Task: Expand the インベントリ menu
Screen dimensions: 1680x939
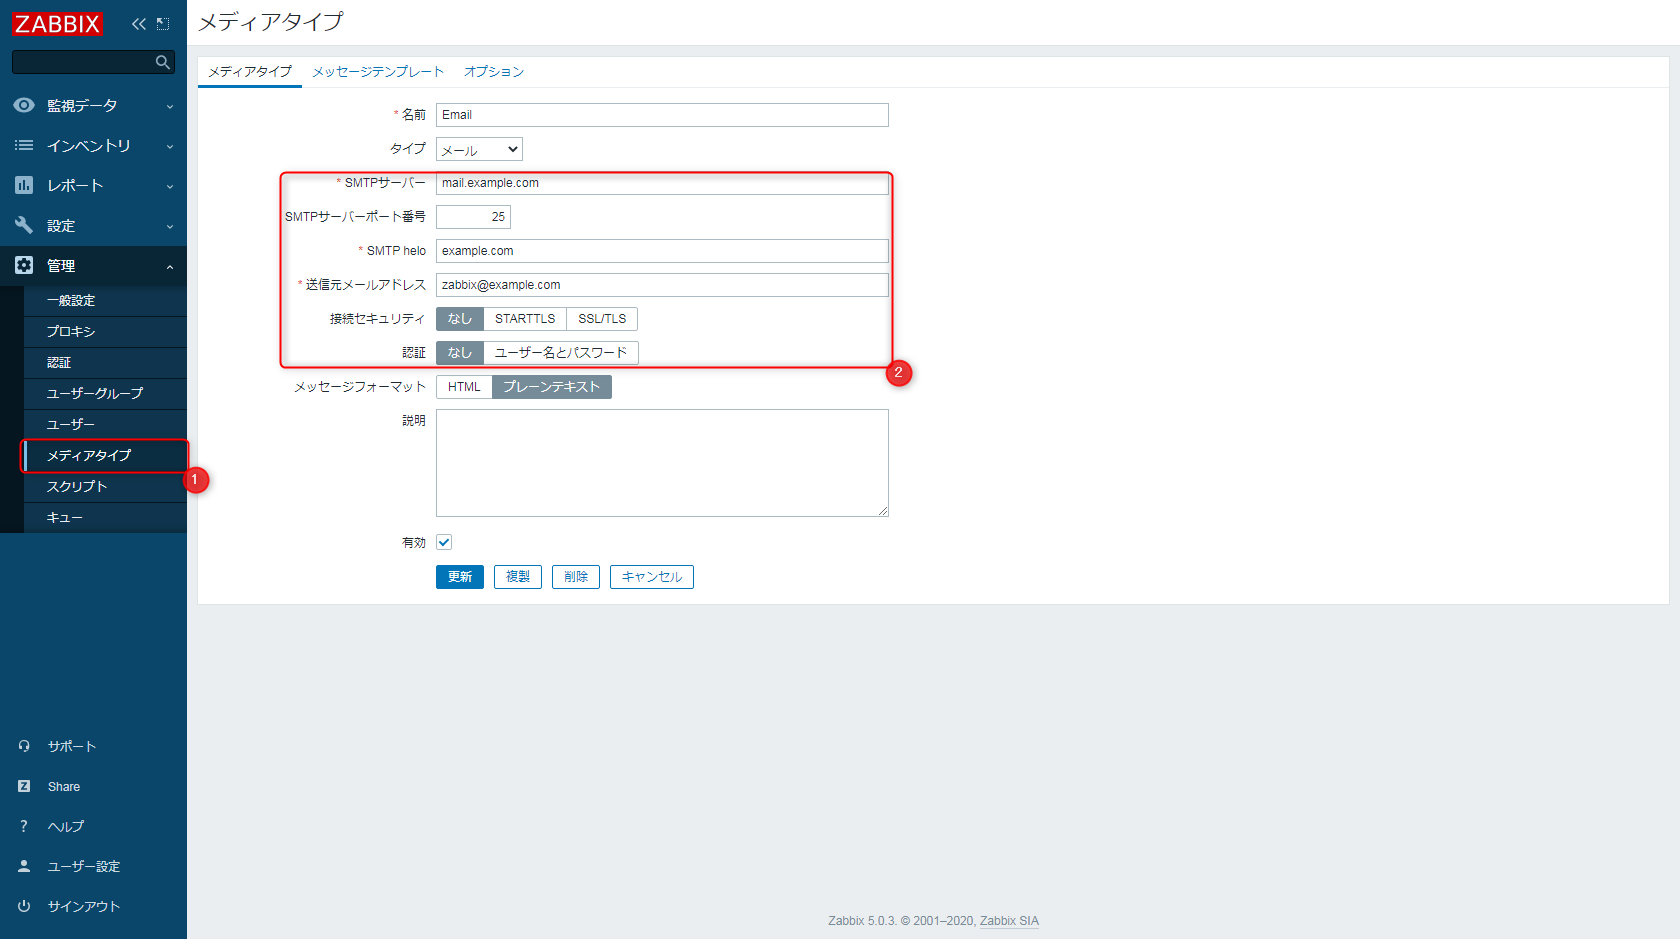Action: point(93,145)
